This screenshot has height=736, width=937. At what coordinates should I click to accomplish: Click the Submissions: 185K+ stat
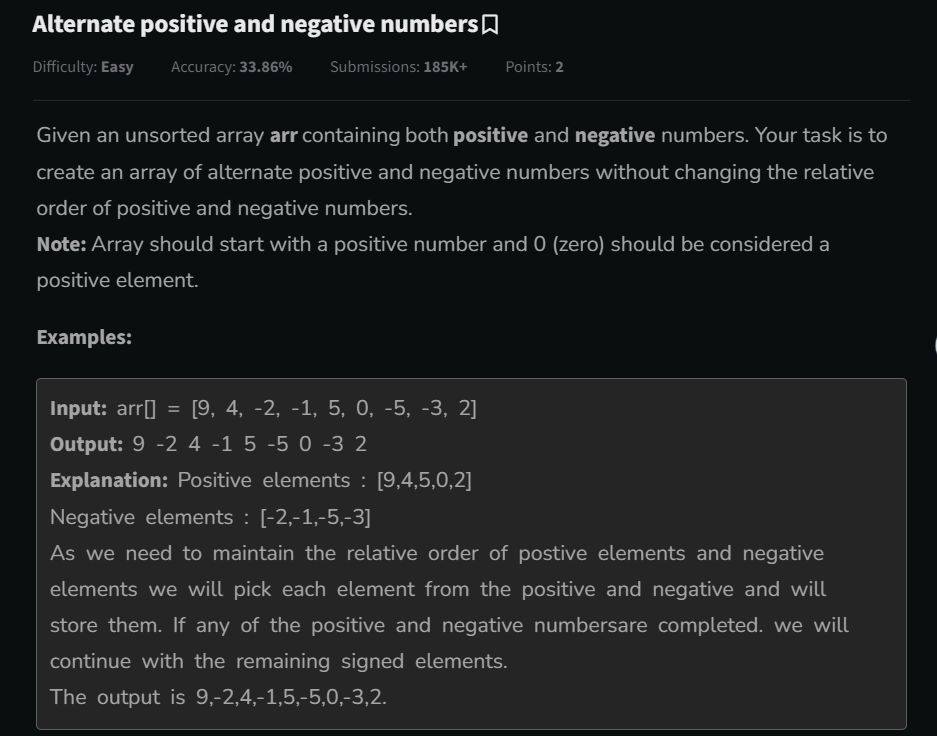(x=399, y=66)
